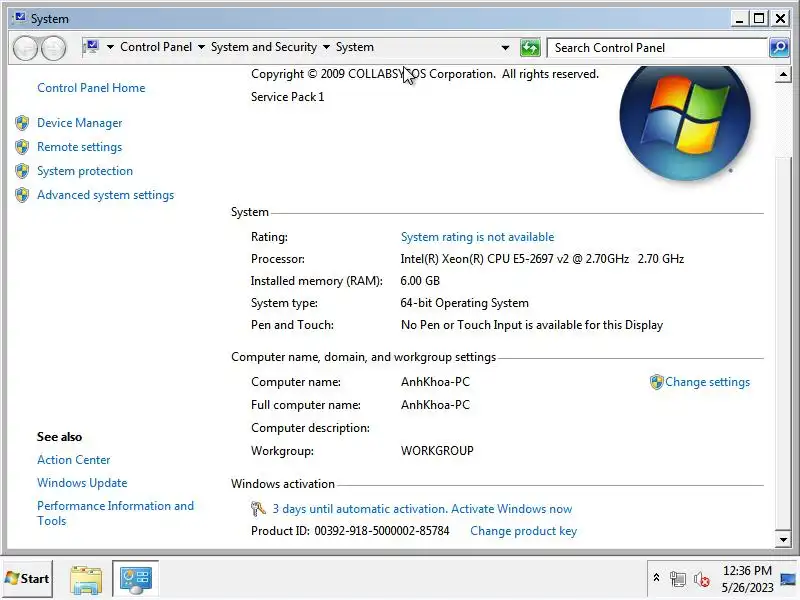Click the Control Panel taskbar icon

(x=136, y=579)
